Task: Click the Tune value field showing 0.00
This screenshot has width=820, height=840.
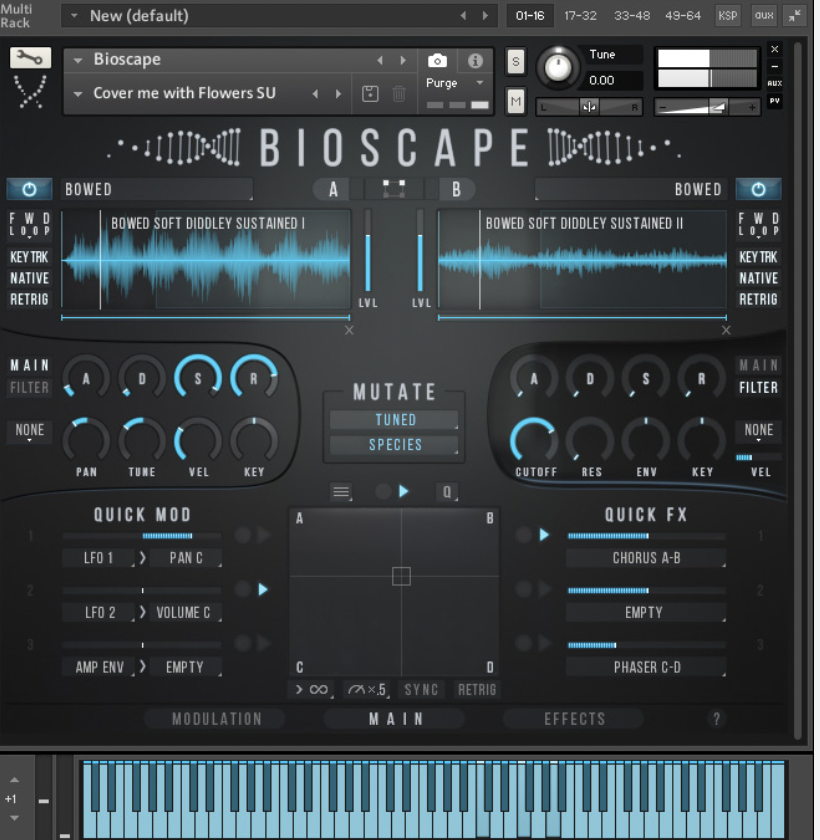Action: pyautogui.click(x=613, y=80)
